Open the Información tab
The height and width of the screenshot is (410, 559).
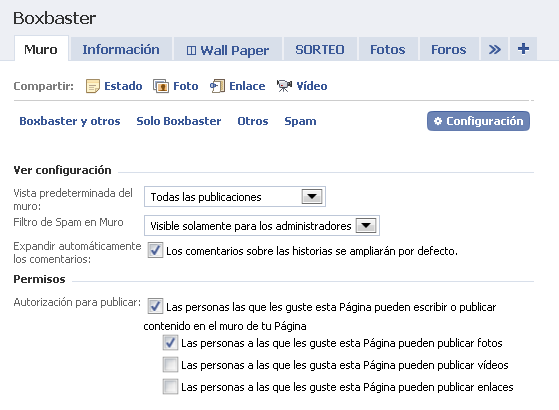tap(121, 49)
